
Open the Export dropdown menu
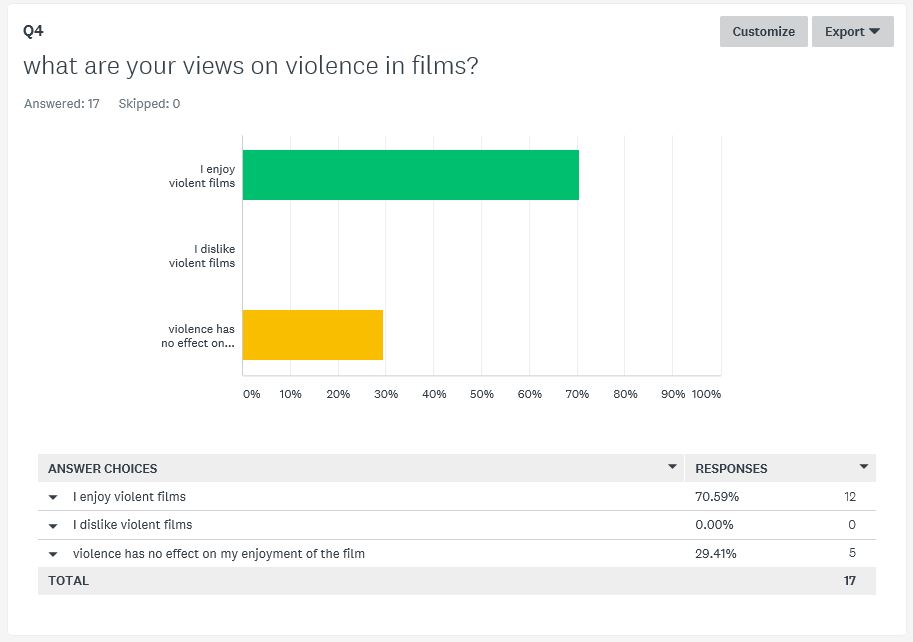click(x=852, y=31)
